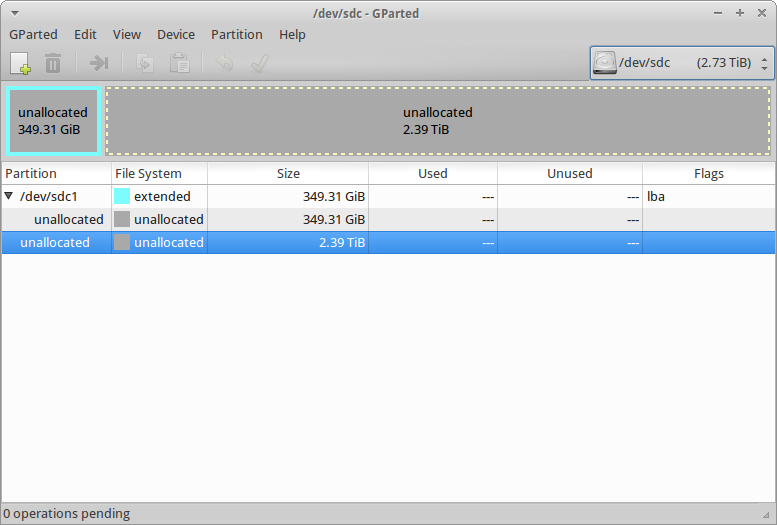
Task: Click gray swatch in 349.31 GiB unallocated row
Action: coord(122,219)
